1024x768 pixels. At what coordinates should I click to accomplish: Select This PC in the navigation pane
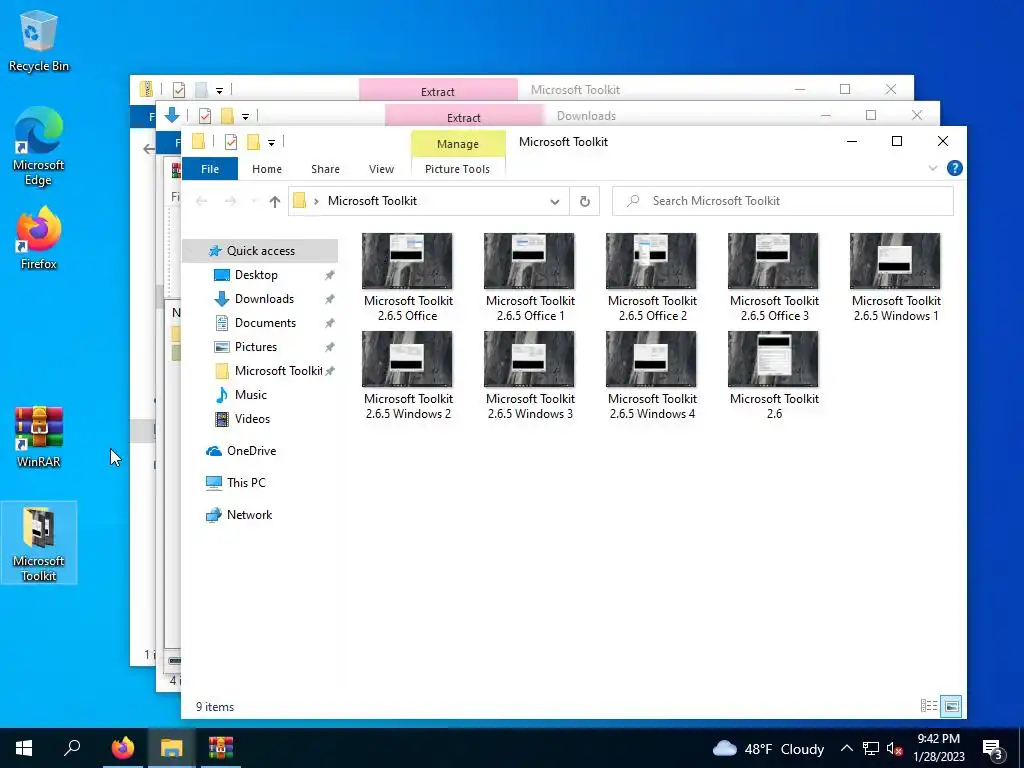point(246,483)
